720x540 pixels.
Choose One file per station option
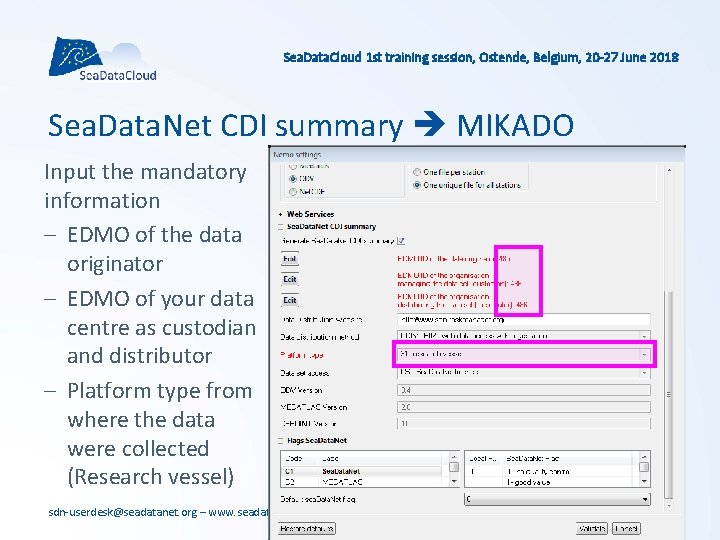coord(417,172)
